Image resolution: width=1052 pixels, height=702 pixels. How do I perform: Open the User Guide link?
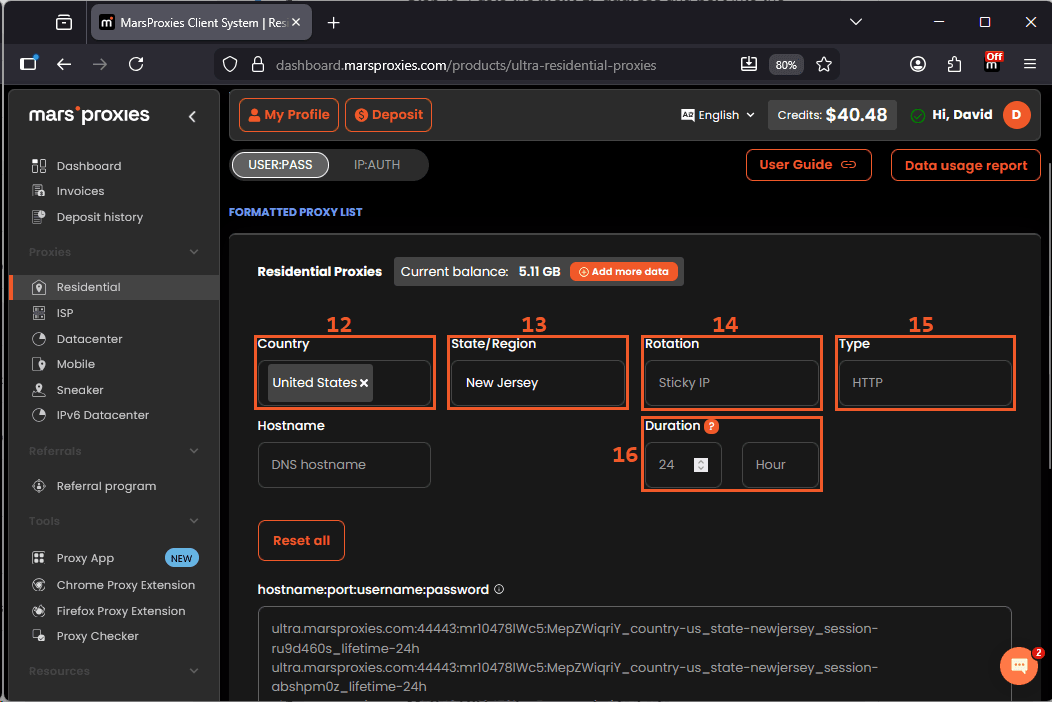click(x=808, y=165)
